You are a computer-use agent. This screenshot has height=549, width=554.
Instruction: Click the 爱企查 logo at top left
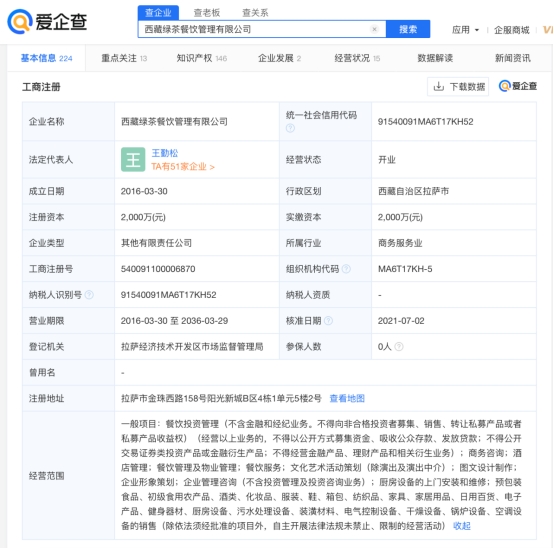(47, 22)
